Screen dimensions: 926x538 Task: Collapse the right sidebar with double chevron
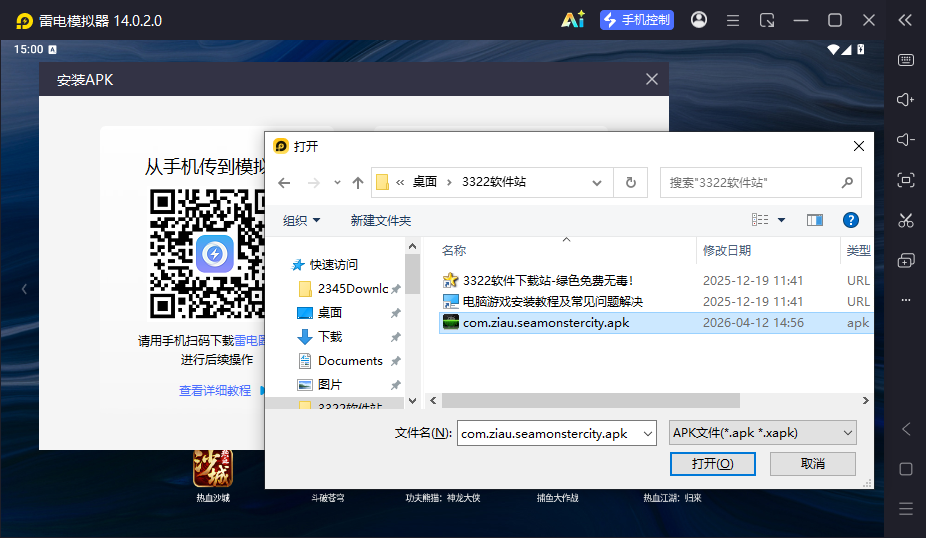(x=905, y=21)
